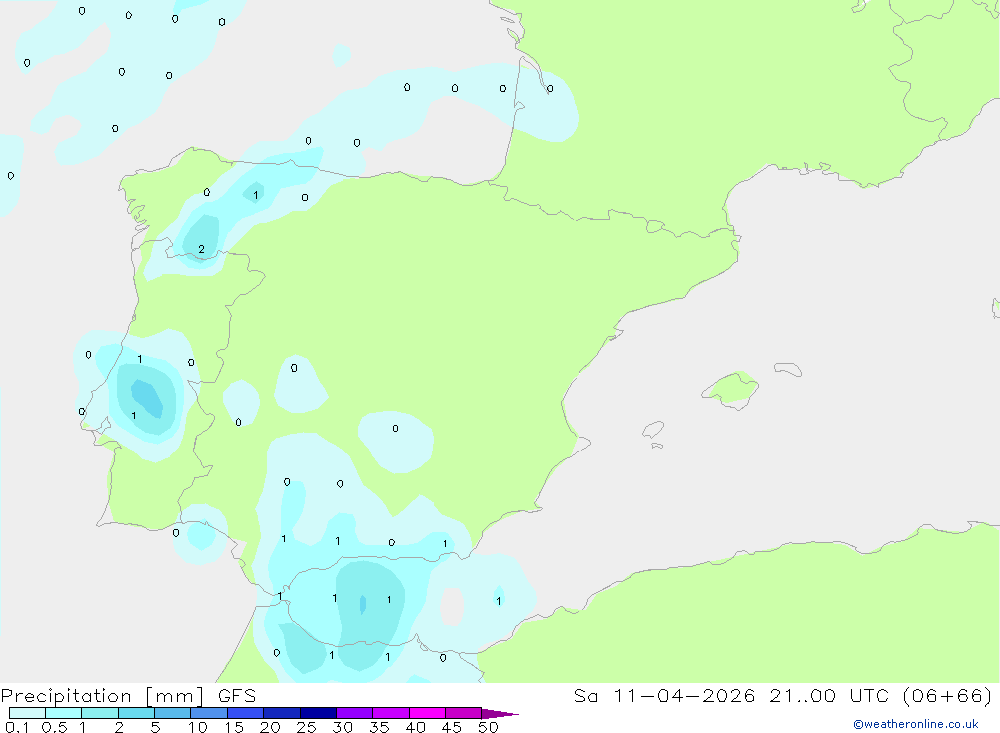Click Ibiza island on the map

pos(653,430)
